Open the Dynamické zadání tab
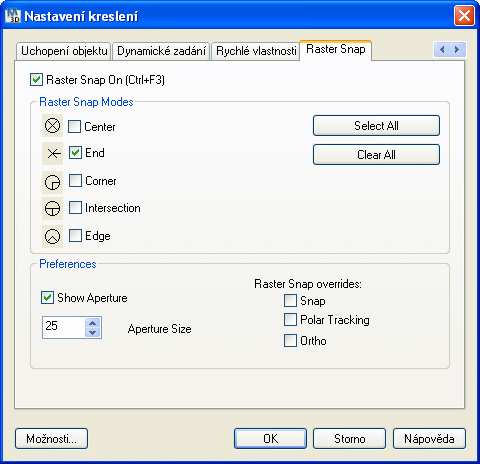 click(x=161, y=51)
